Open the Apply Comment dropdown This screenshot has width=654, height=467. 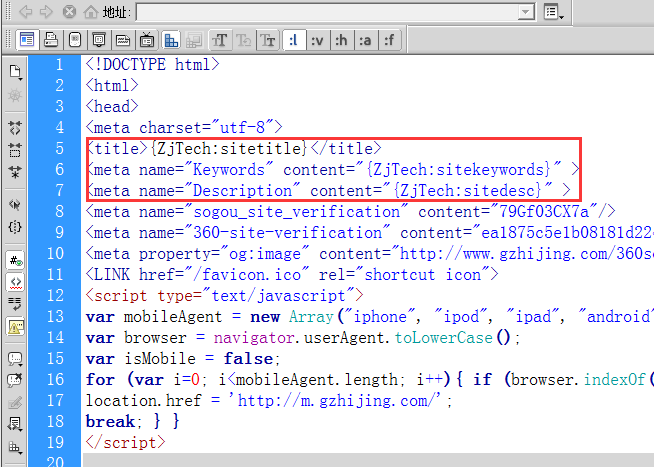(x=15, y=358)
